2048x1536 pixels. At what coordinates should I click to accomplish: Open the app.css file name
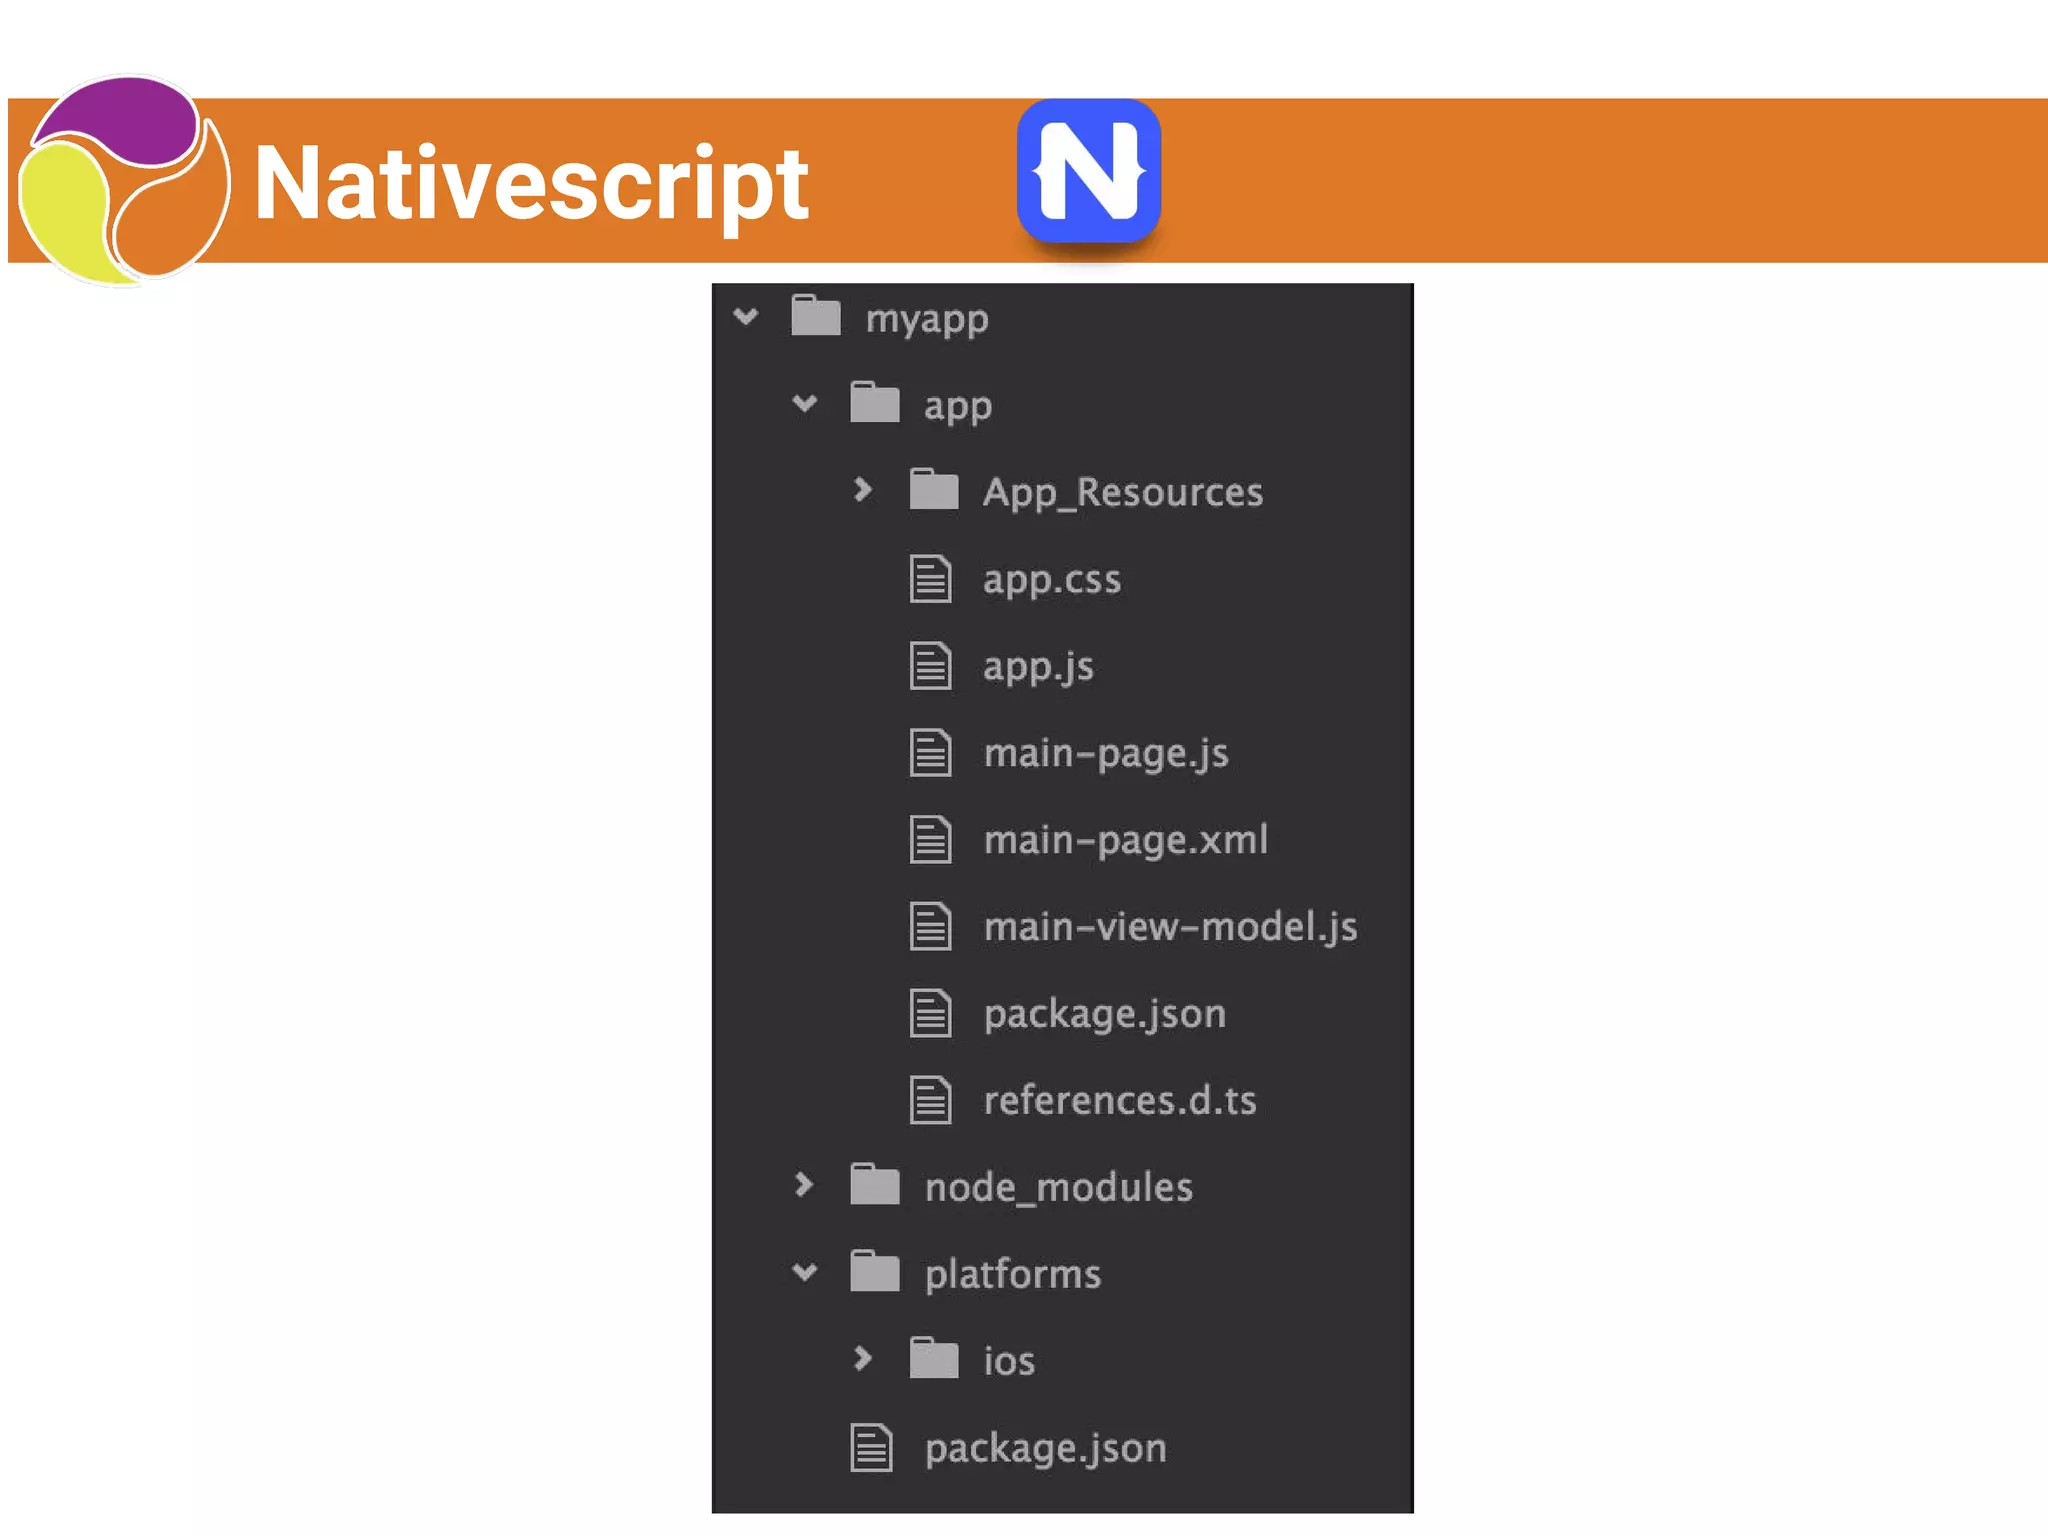[x=1052, y=580]
